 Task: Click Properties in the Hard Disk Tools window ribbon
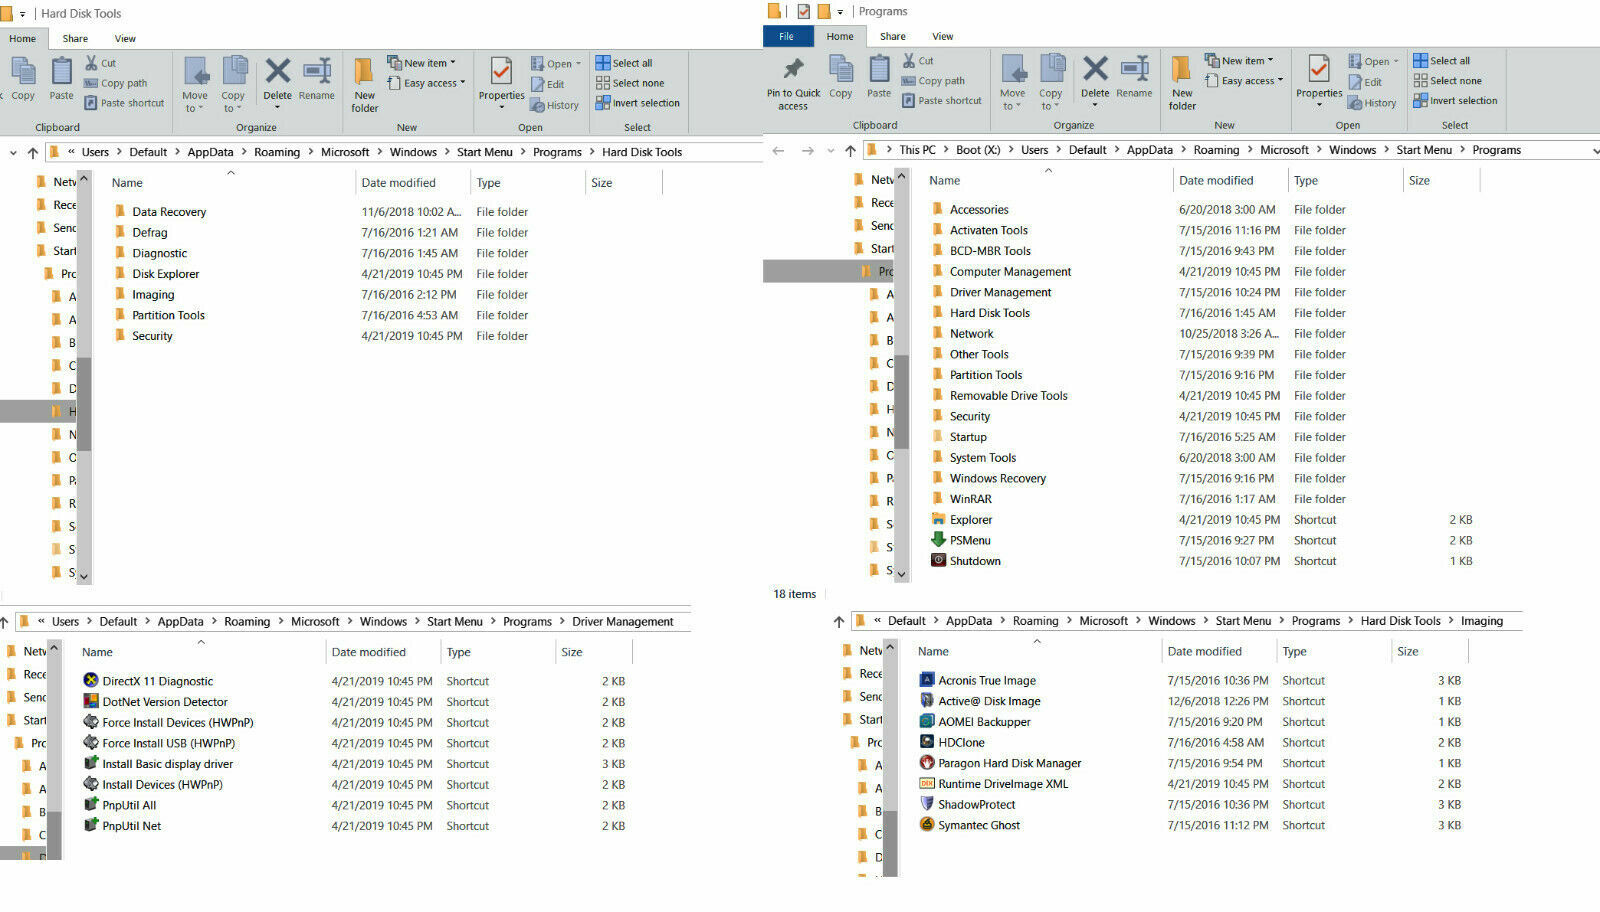pos(501,80)
